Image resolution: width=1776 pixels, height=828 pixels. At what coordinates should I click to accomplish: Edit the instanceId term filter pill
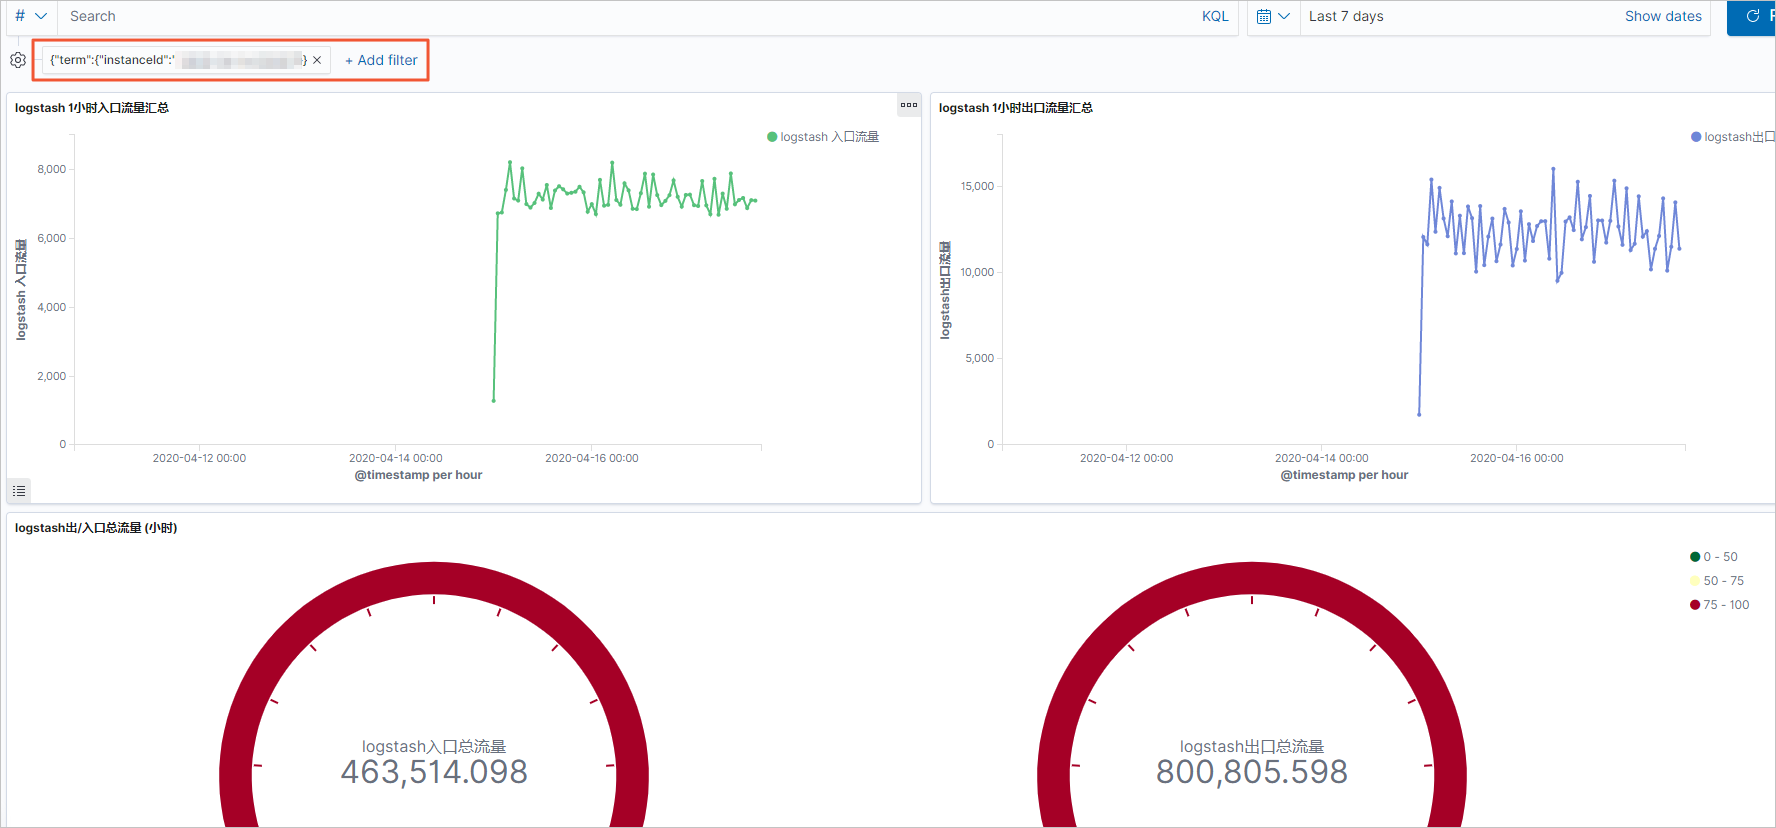(x=178, y=60)
